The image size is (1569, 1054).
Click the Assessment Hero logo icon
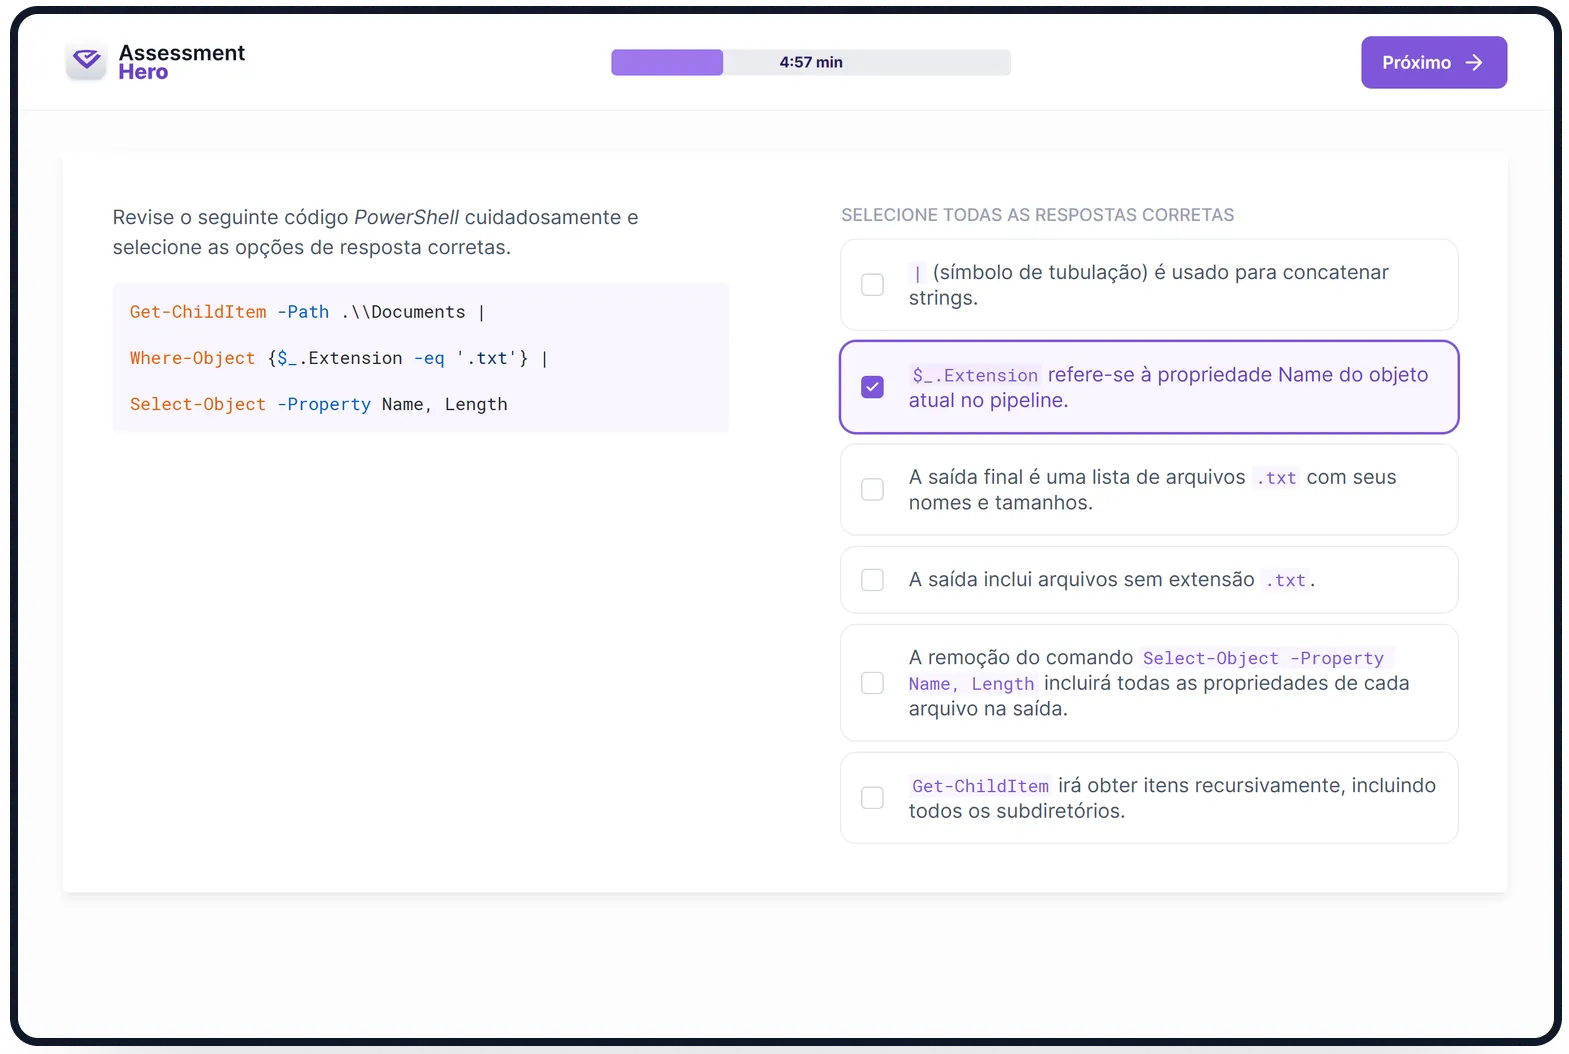(x=87, y=62)
